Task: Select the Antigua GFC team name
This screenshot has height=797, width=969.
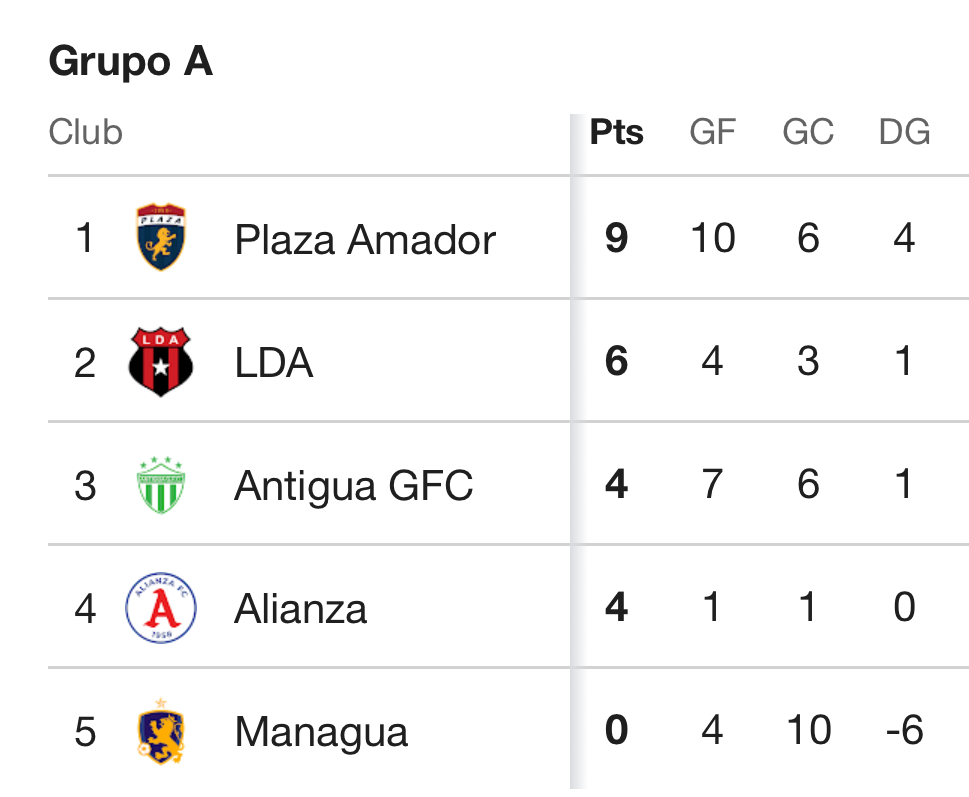Action: click(353, 486)
